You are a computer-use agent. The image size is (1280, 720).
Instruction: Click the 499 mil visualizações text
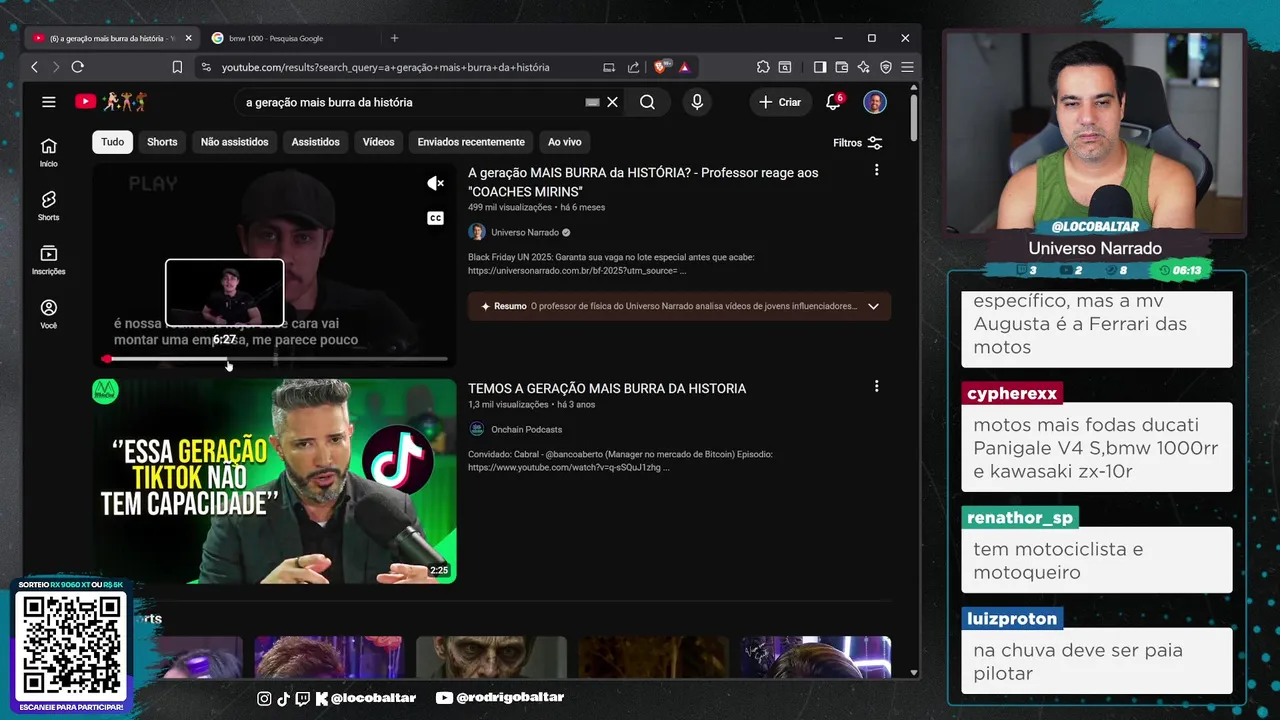[x=509, y=207]
